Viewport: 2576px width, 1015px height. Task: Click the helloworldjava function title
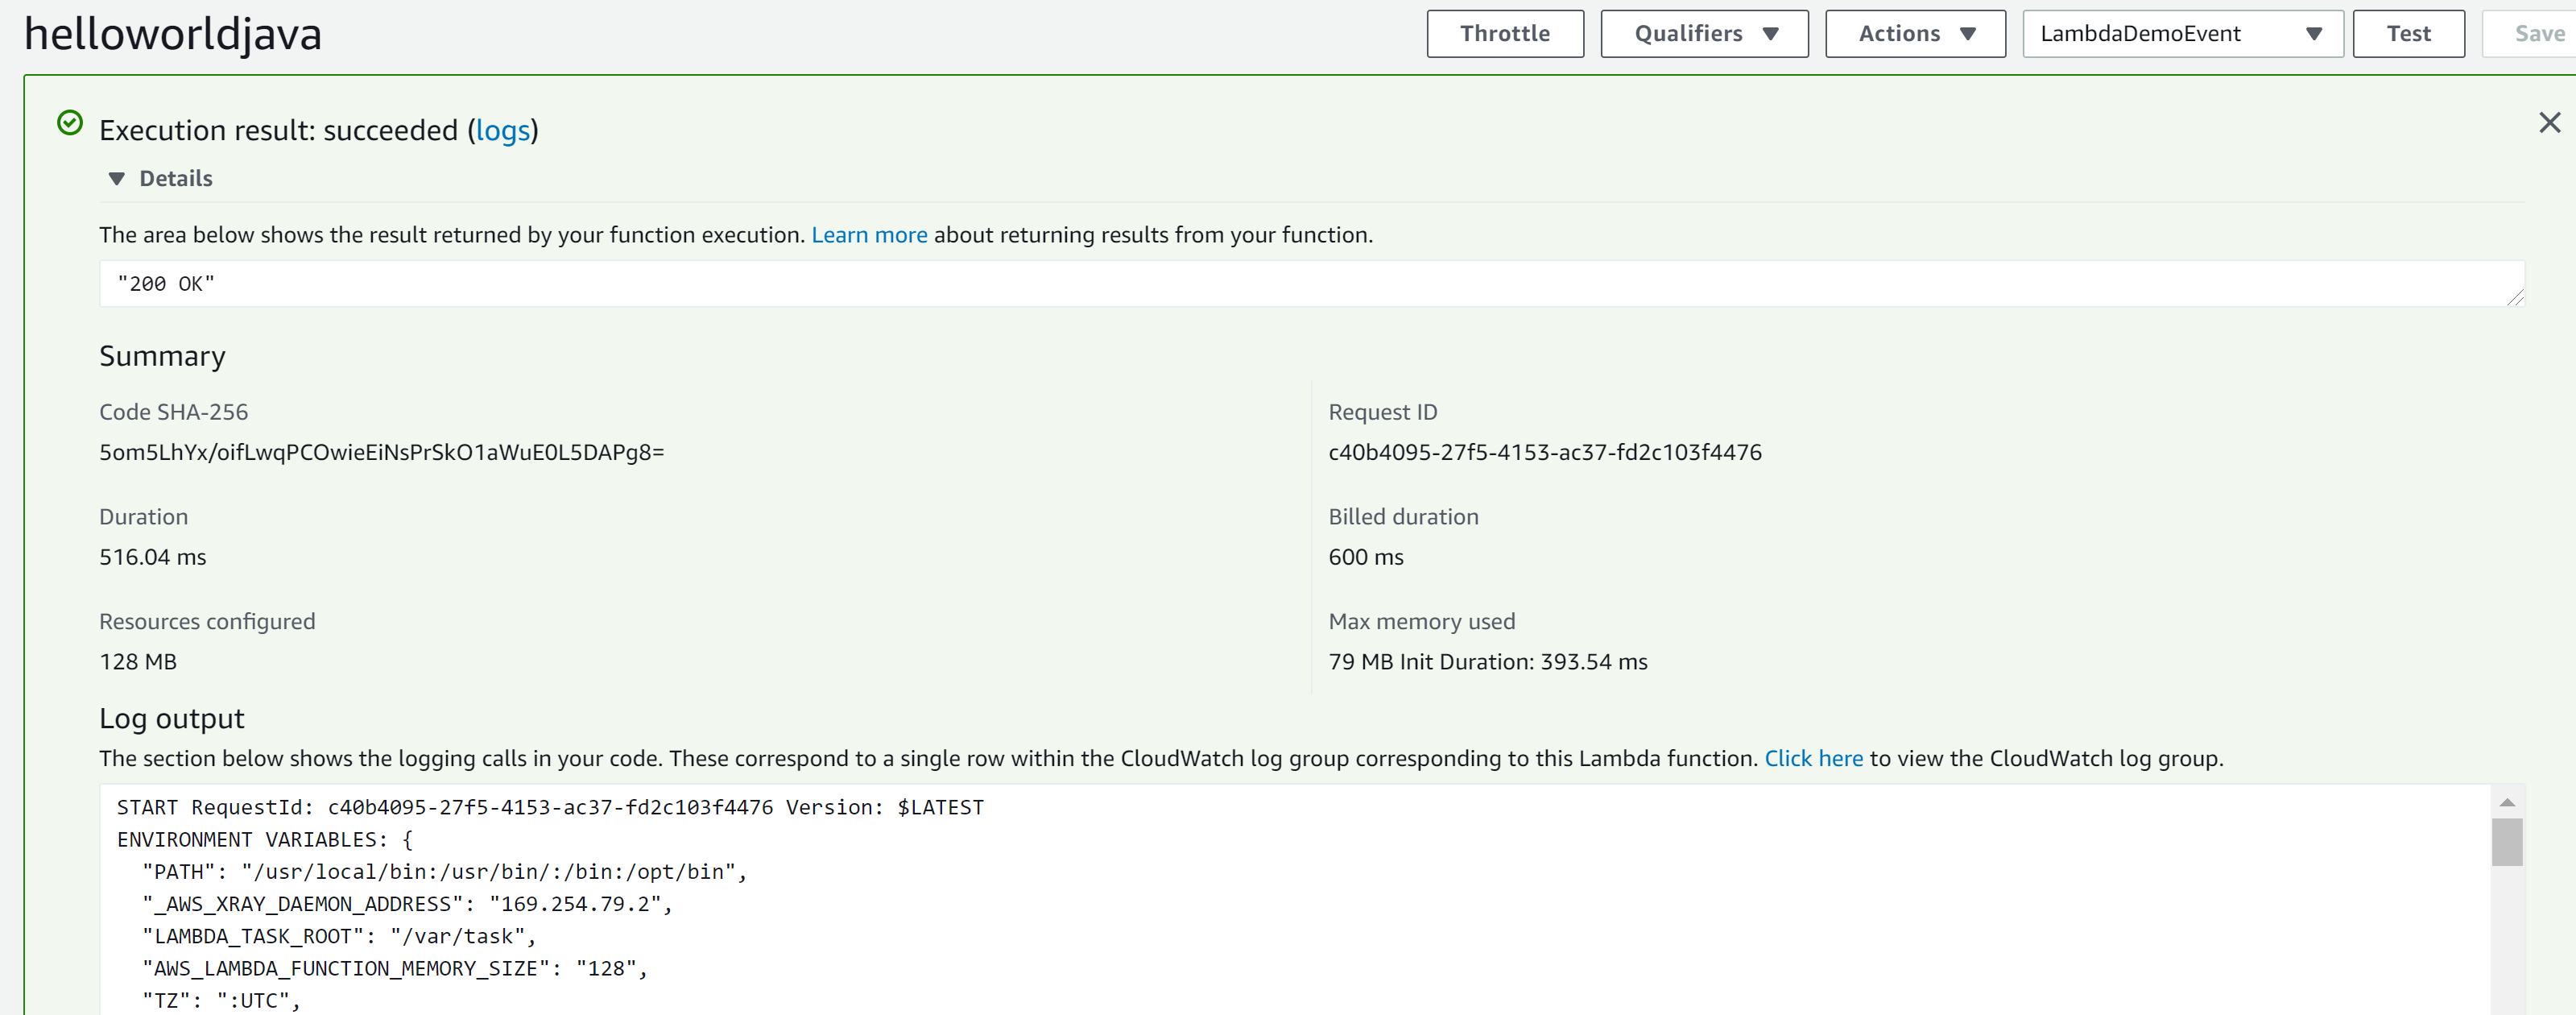[x=173, y=34]
